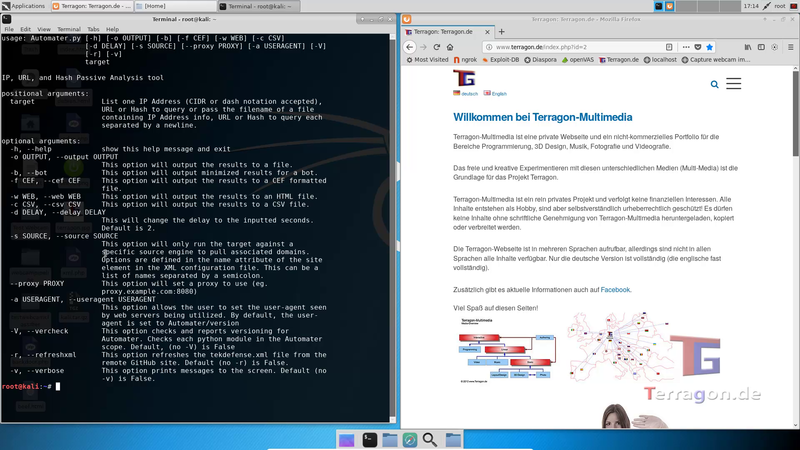Open the Applications menu in the panel

[23, 6]
